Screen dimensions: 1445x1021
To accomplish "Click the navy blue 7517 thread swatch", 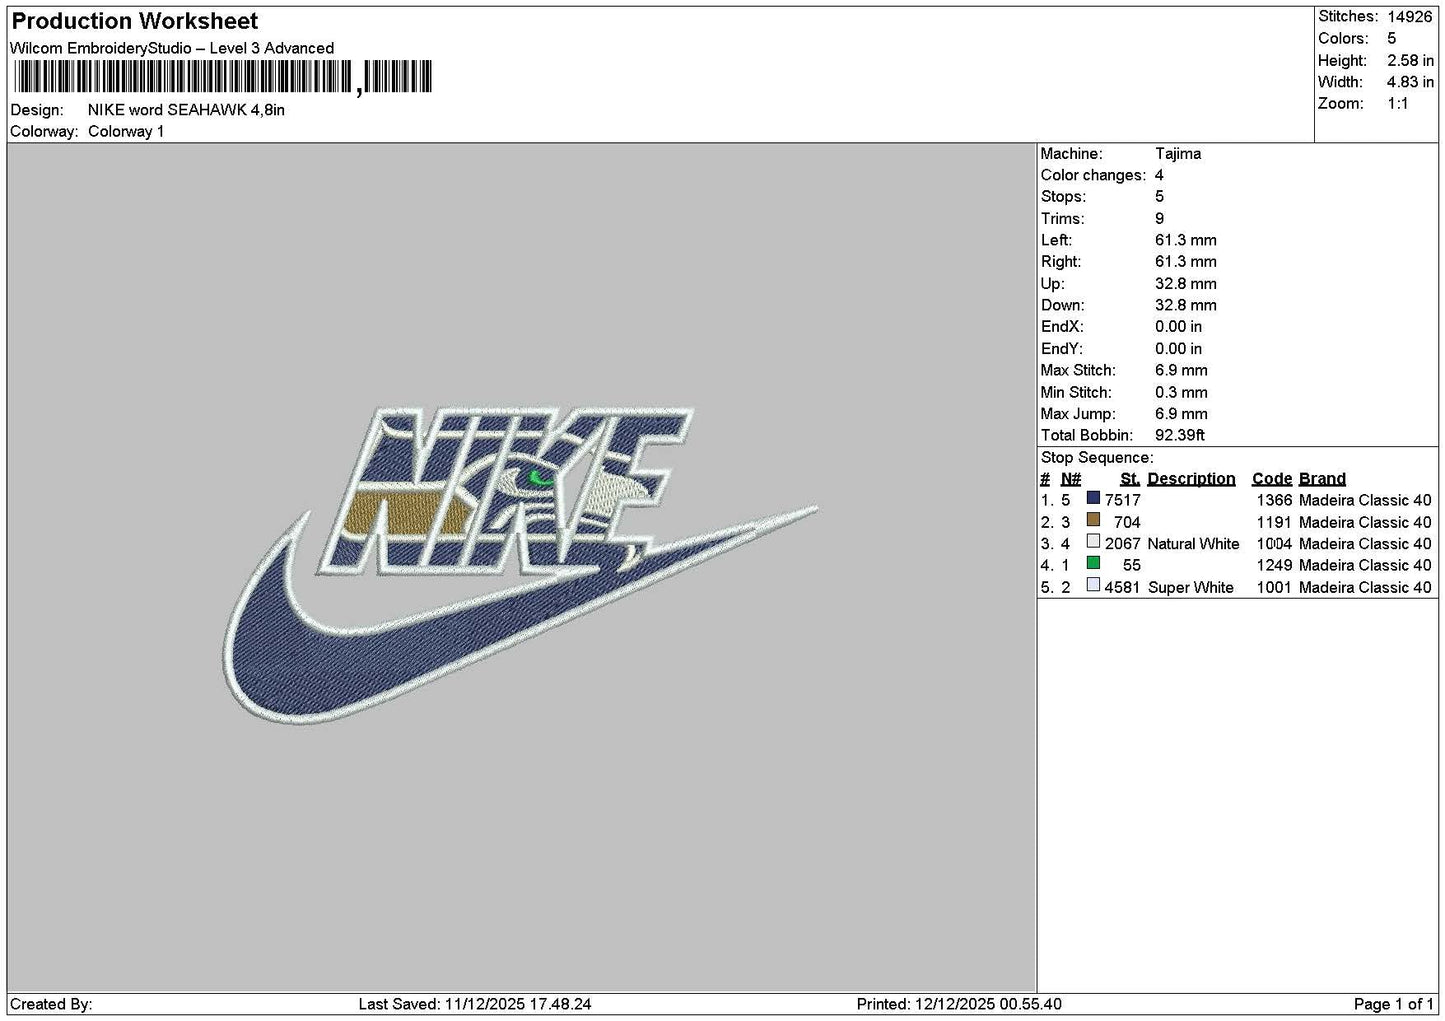I will (1093, 498).
